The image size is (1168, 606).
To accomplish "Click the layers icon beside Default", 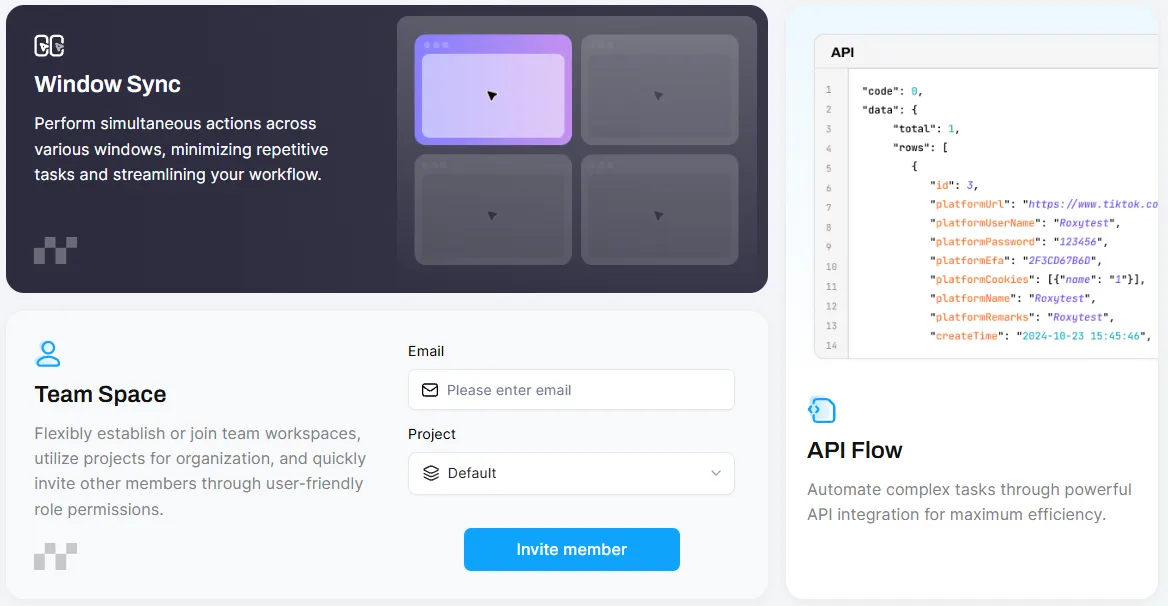I will (431, 473).
